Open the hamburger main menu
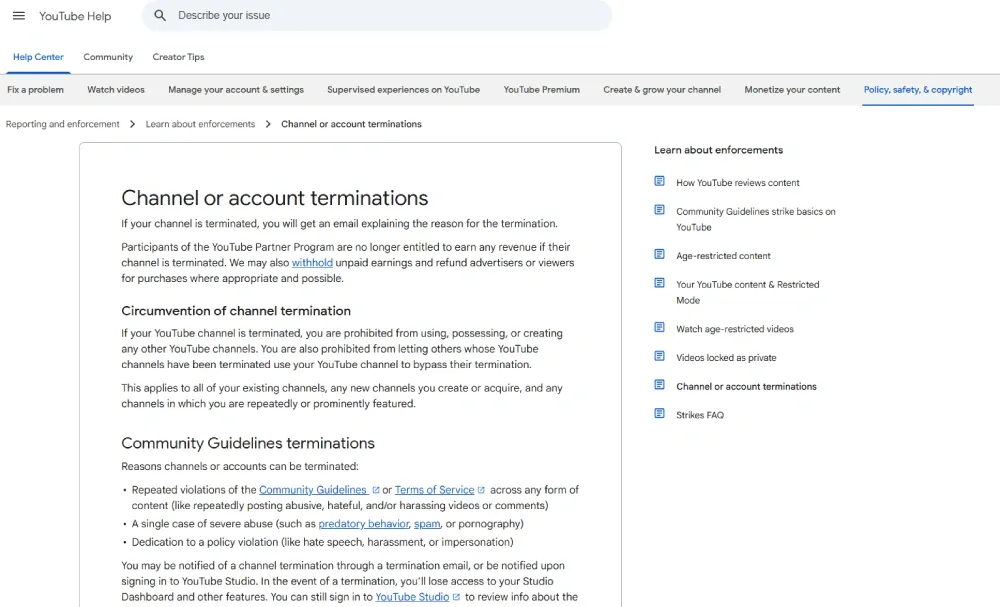This screenshot has width=1000, height=607. (19, 15)
